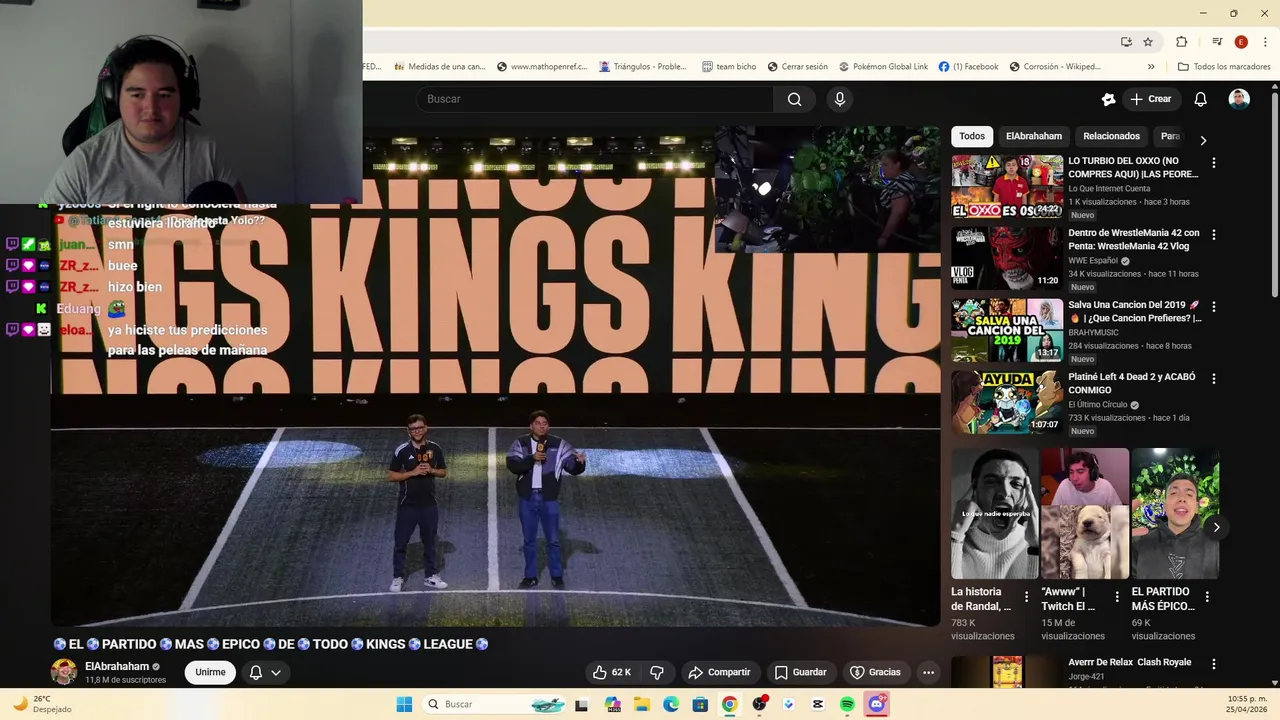This screenshot has height=720, width=1280.
Task: Open CapCut from the taskbar
Action: 818,704
